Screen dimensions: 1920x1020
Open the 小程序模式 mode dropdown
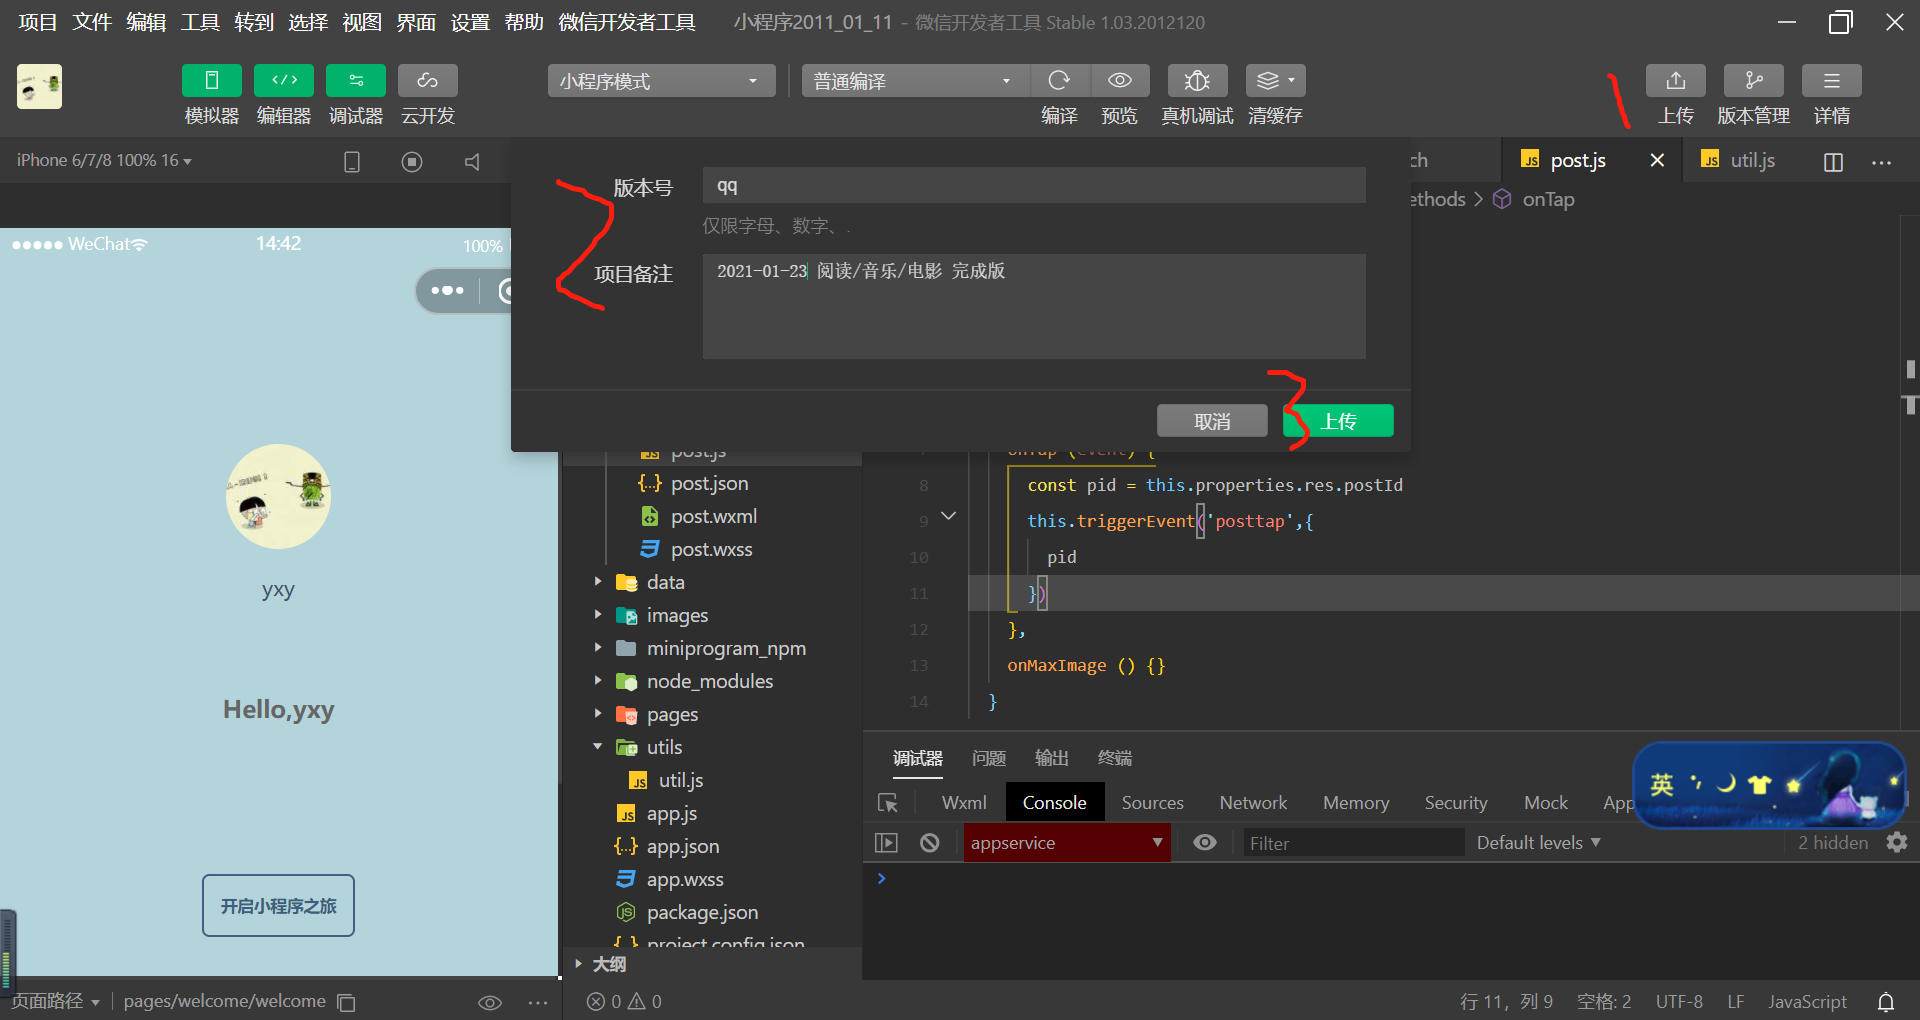[661, 81]
